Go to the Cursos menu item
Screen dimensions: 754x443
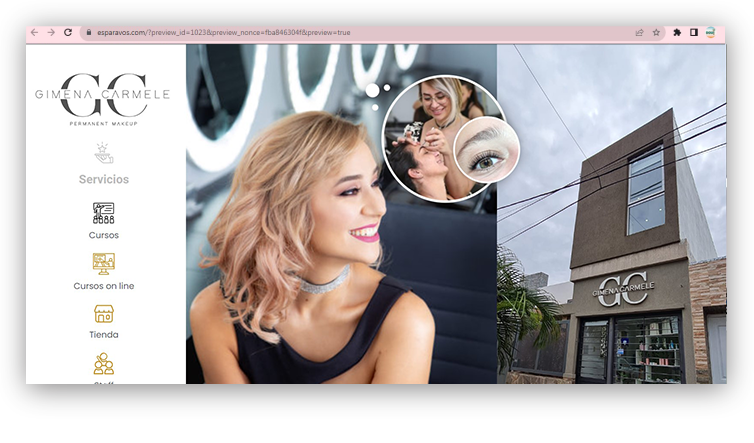coord(104,235)
